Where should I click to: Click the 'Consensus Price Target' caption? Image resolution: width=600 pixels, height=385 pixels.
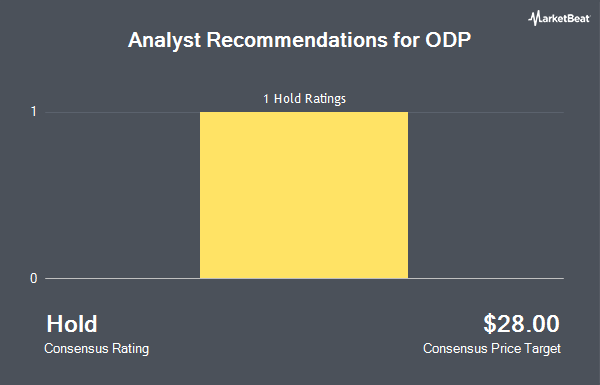492,349
